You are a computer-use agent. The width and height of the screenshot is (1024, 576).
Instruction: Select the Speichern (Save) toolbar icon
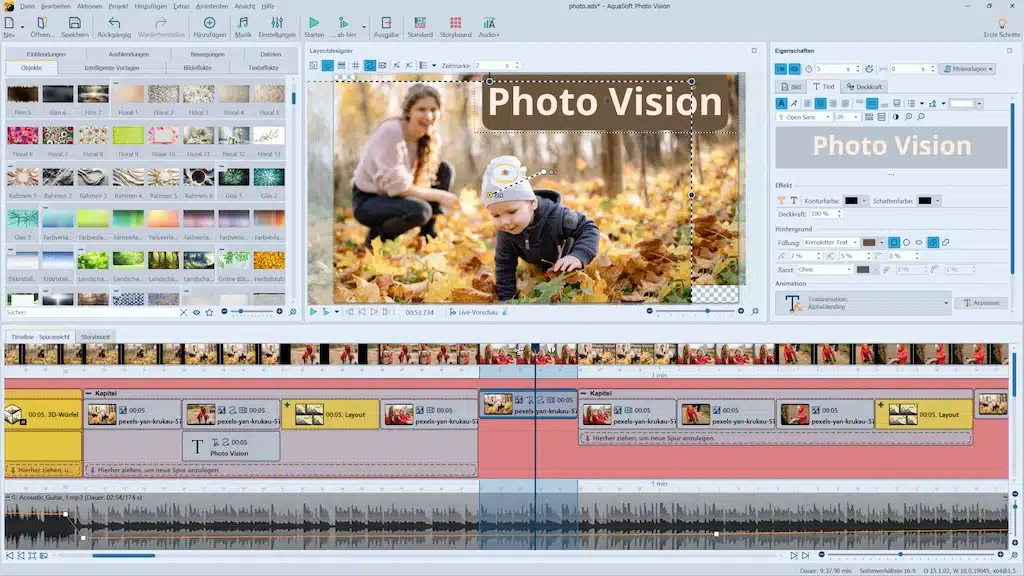pyautogui.click(x=74, y=27)
